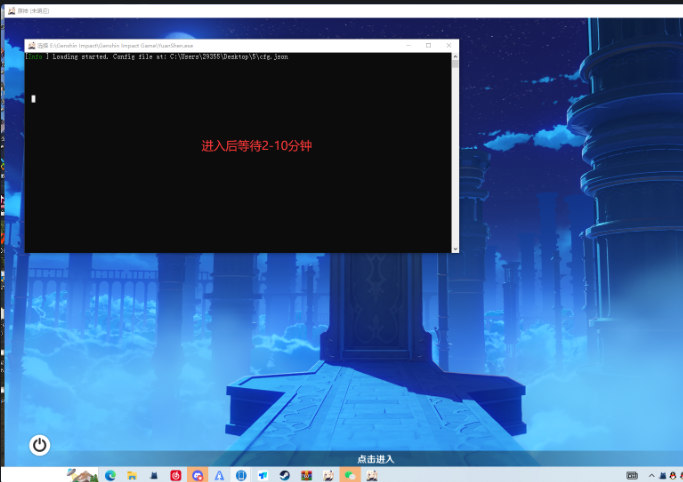Expand the system tray hidden icons chevron

pyautogui.click(x=651, y=475)
